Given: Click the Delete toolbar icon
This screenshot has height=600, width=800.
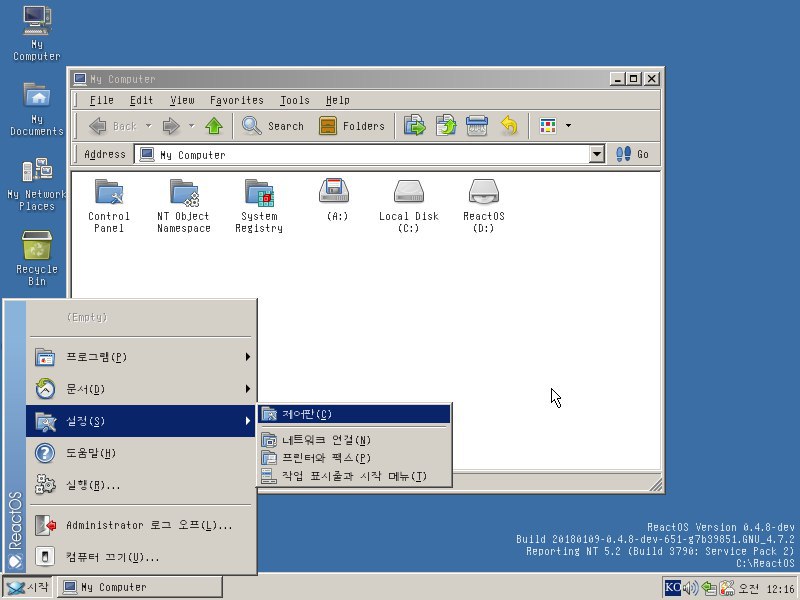Looking at the screenshot, I should [x=477, y=126].
